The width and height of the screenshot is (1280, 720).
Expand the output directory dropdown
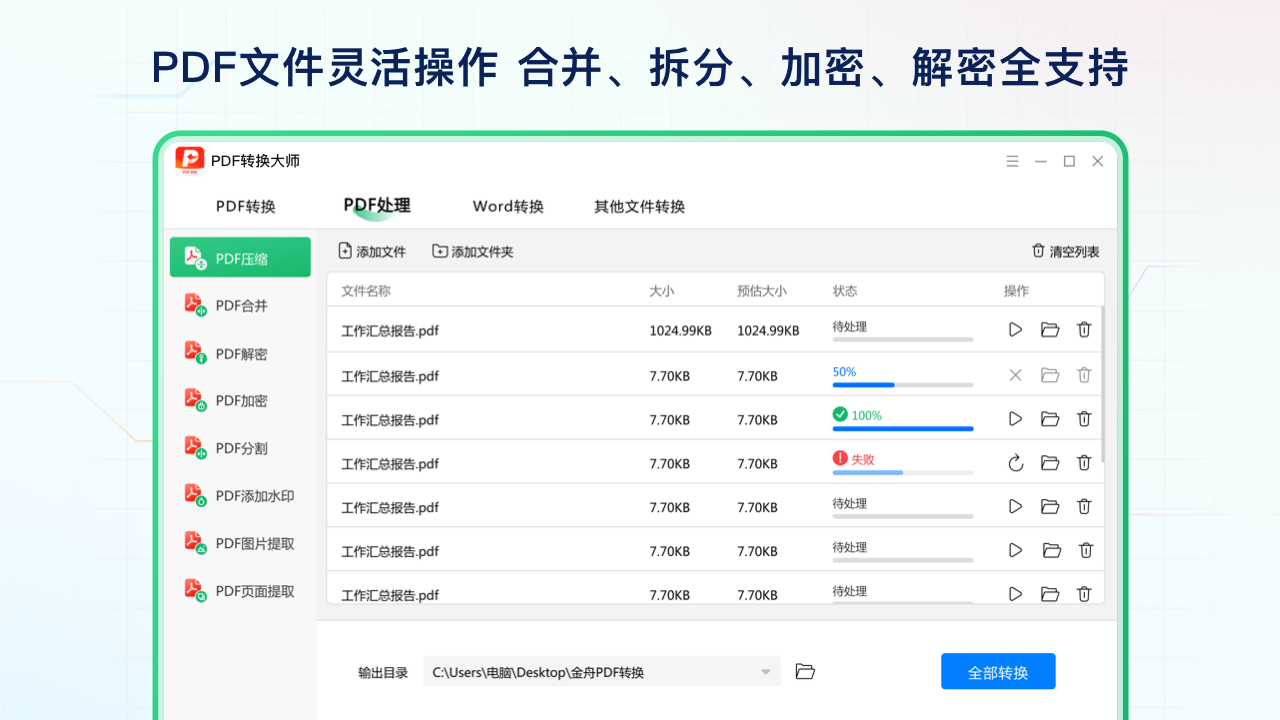click(764, 671)
